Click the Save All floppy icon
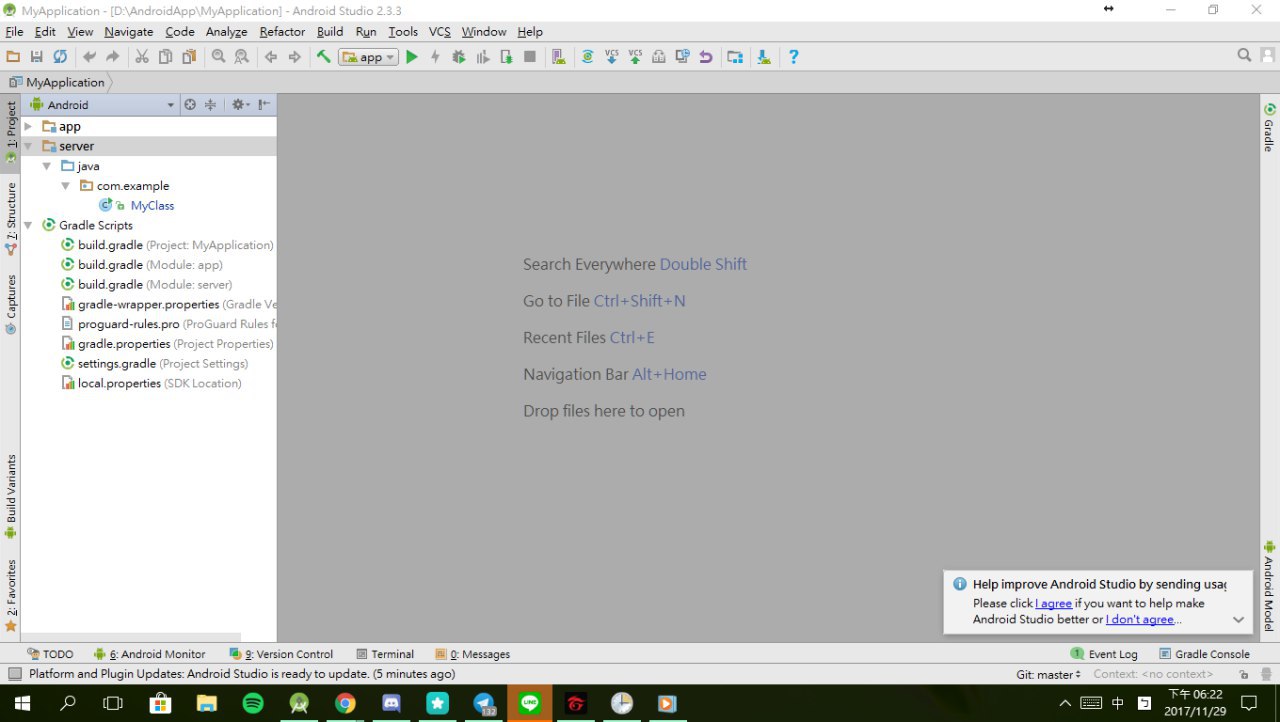The image size is (1280, 722). click(x=37, y=57)
